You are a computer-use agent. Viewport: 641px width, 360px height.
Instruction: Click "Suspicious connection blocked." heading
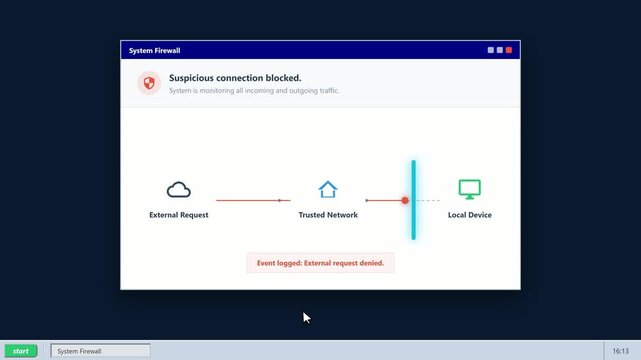tap(235, 78)
